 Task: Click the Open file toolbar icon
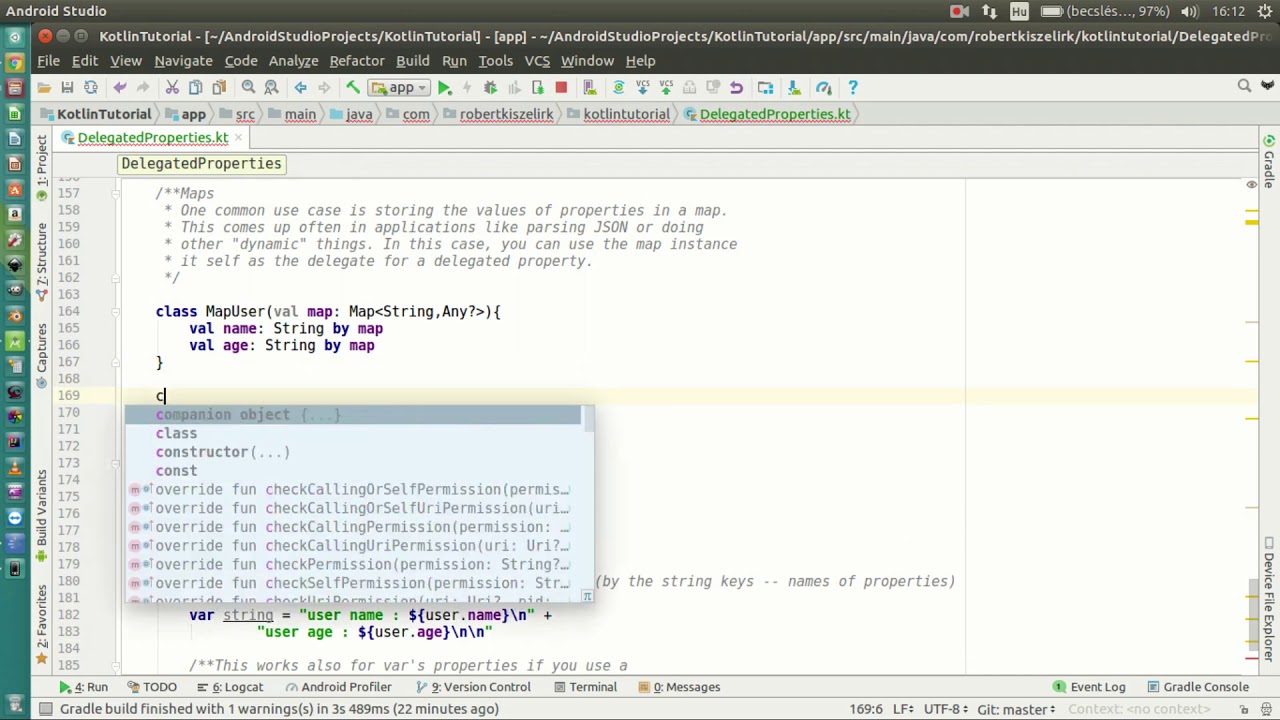44,87
